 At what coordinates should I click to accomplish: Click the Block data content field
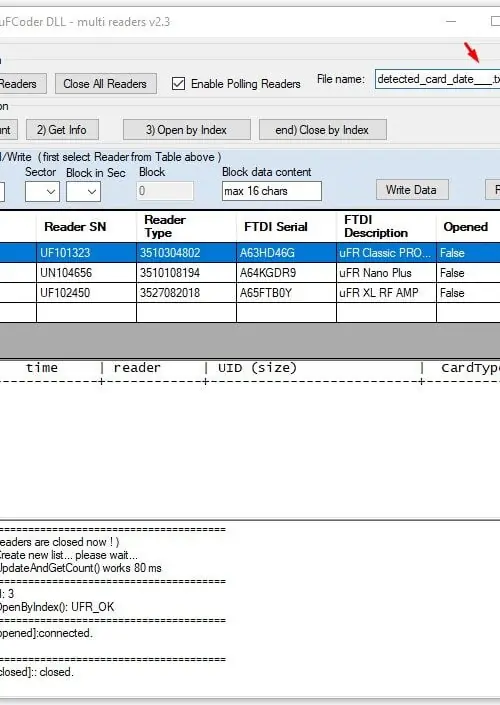(x=272, y=191)
